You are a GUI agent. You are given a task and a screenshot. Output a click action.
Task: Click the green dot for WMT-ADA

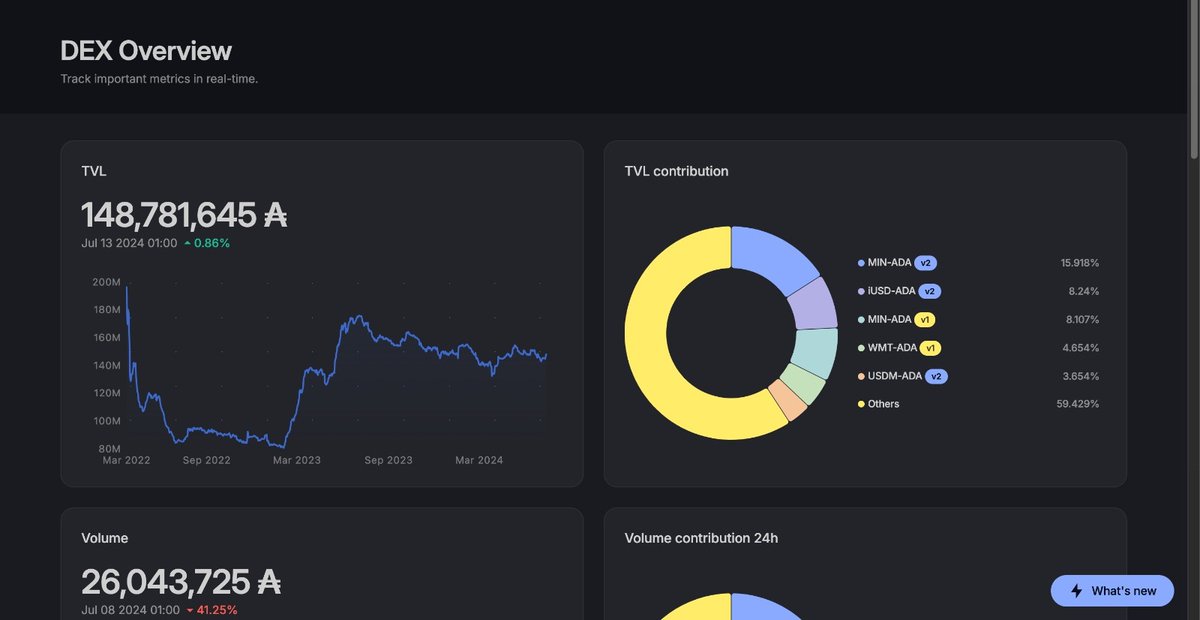point(861,348)
